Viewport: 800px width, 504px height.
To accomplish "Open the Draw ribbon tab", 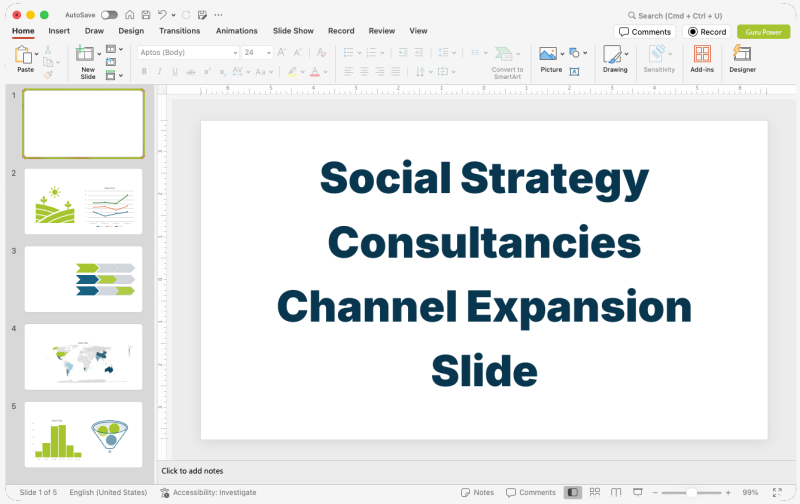I will 94,31.
